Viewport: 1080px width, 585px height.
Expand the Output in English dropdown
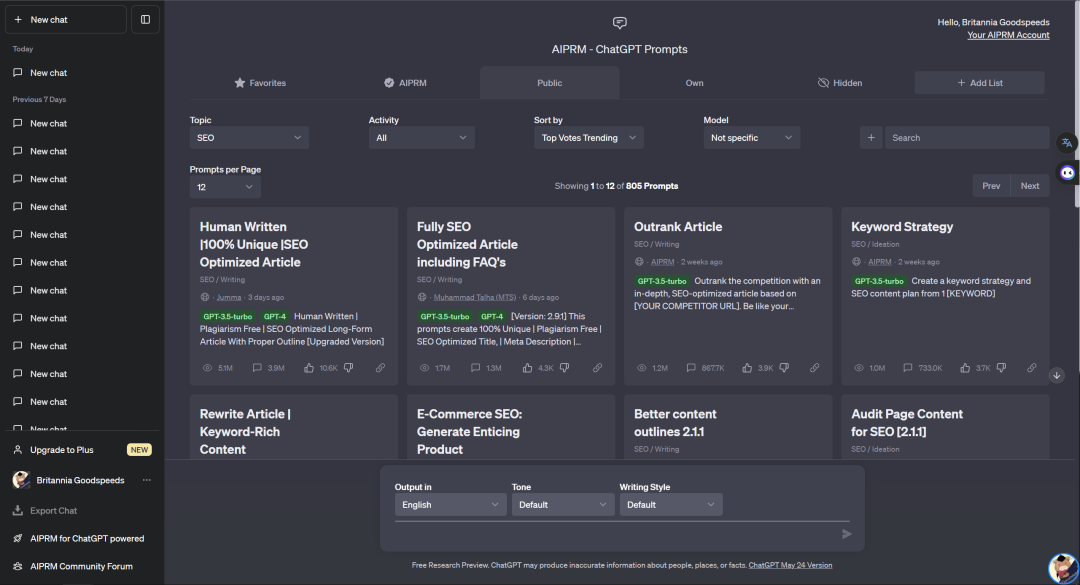click(450, 505)
